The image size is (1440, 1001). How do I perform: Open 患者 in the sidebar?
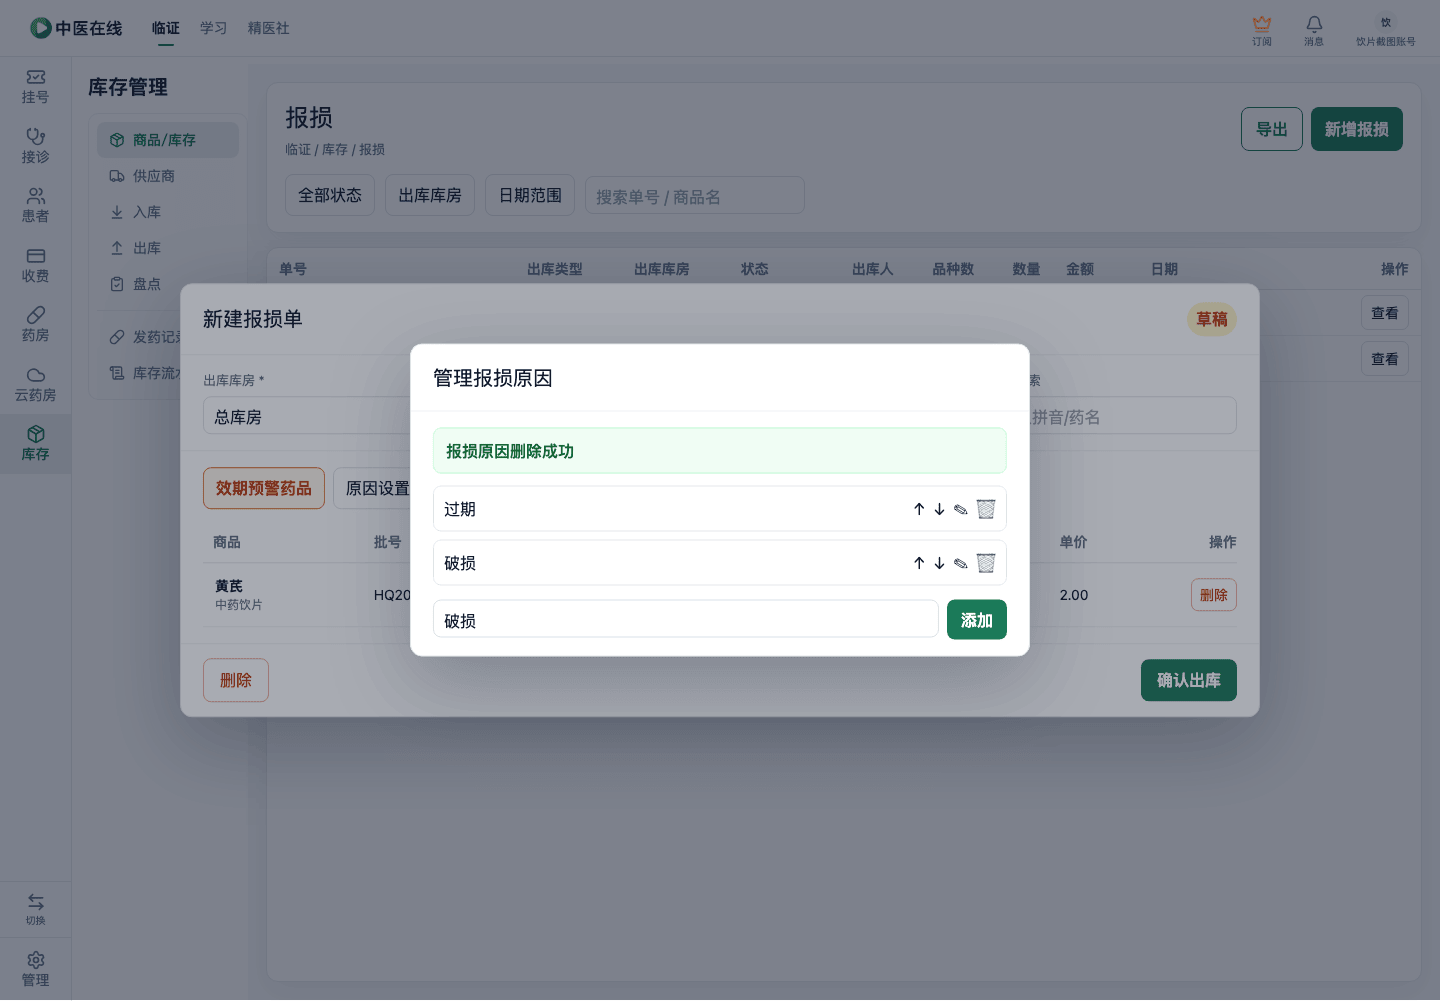36,205
